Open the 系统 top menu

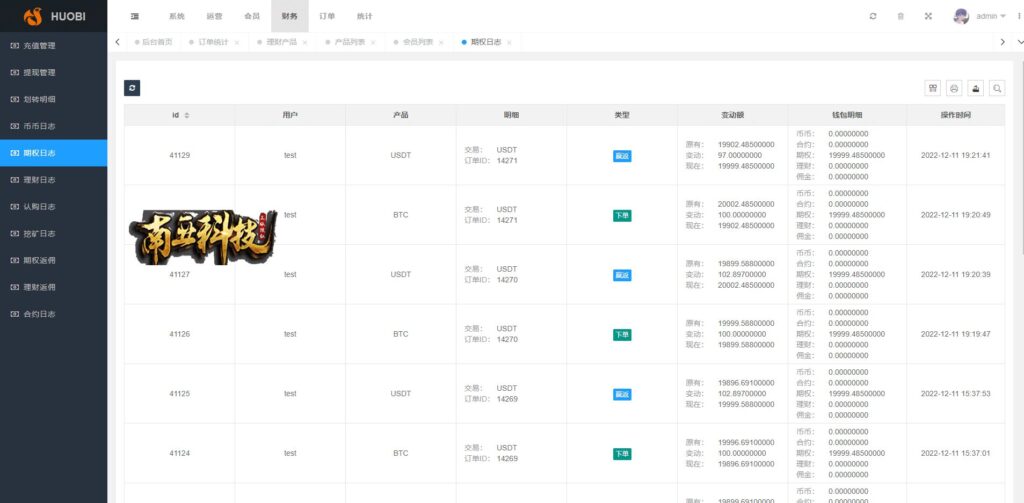[176, 16]
